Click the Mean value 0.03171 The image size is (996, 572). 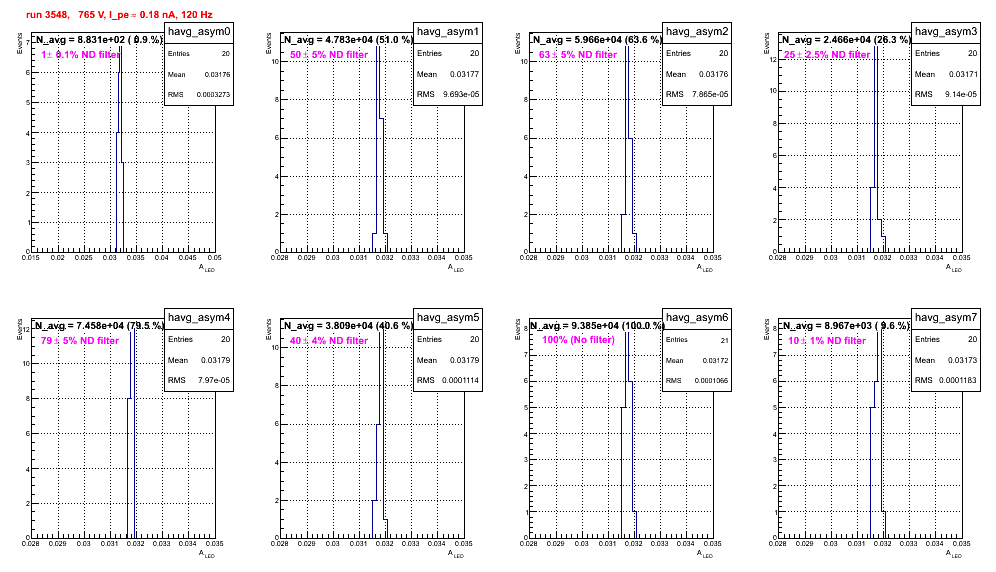click(x=963, y=74)
